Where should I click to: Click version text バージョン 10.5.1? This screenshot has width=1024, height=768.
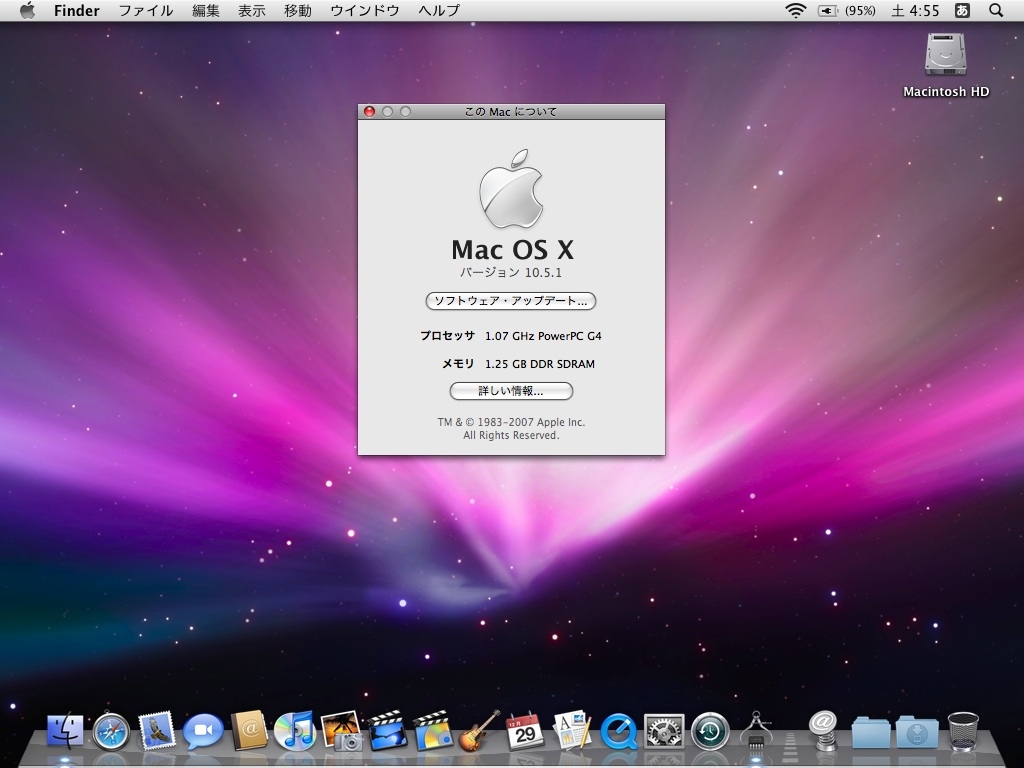[511, 272]
